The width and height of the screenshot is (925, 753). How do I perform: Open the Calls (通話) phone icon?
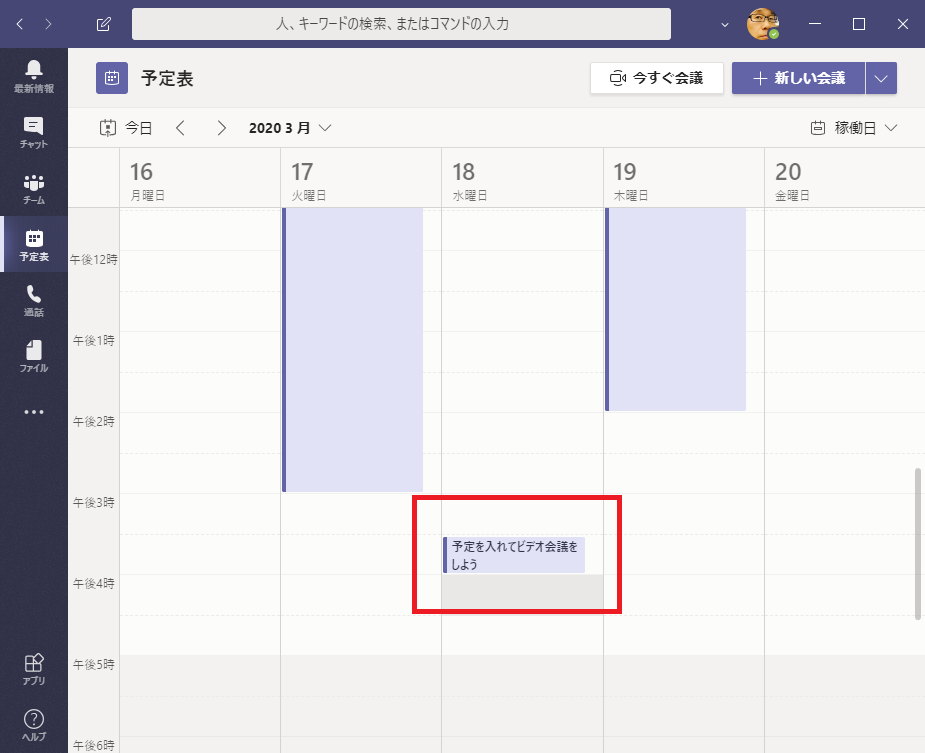tap(34, 300)
